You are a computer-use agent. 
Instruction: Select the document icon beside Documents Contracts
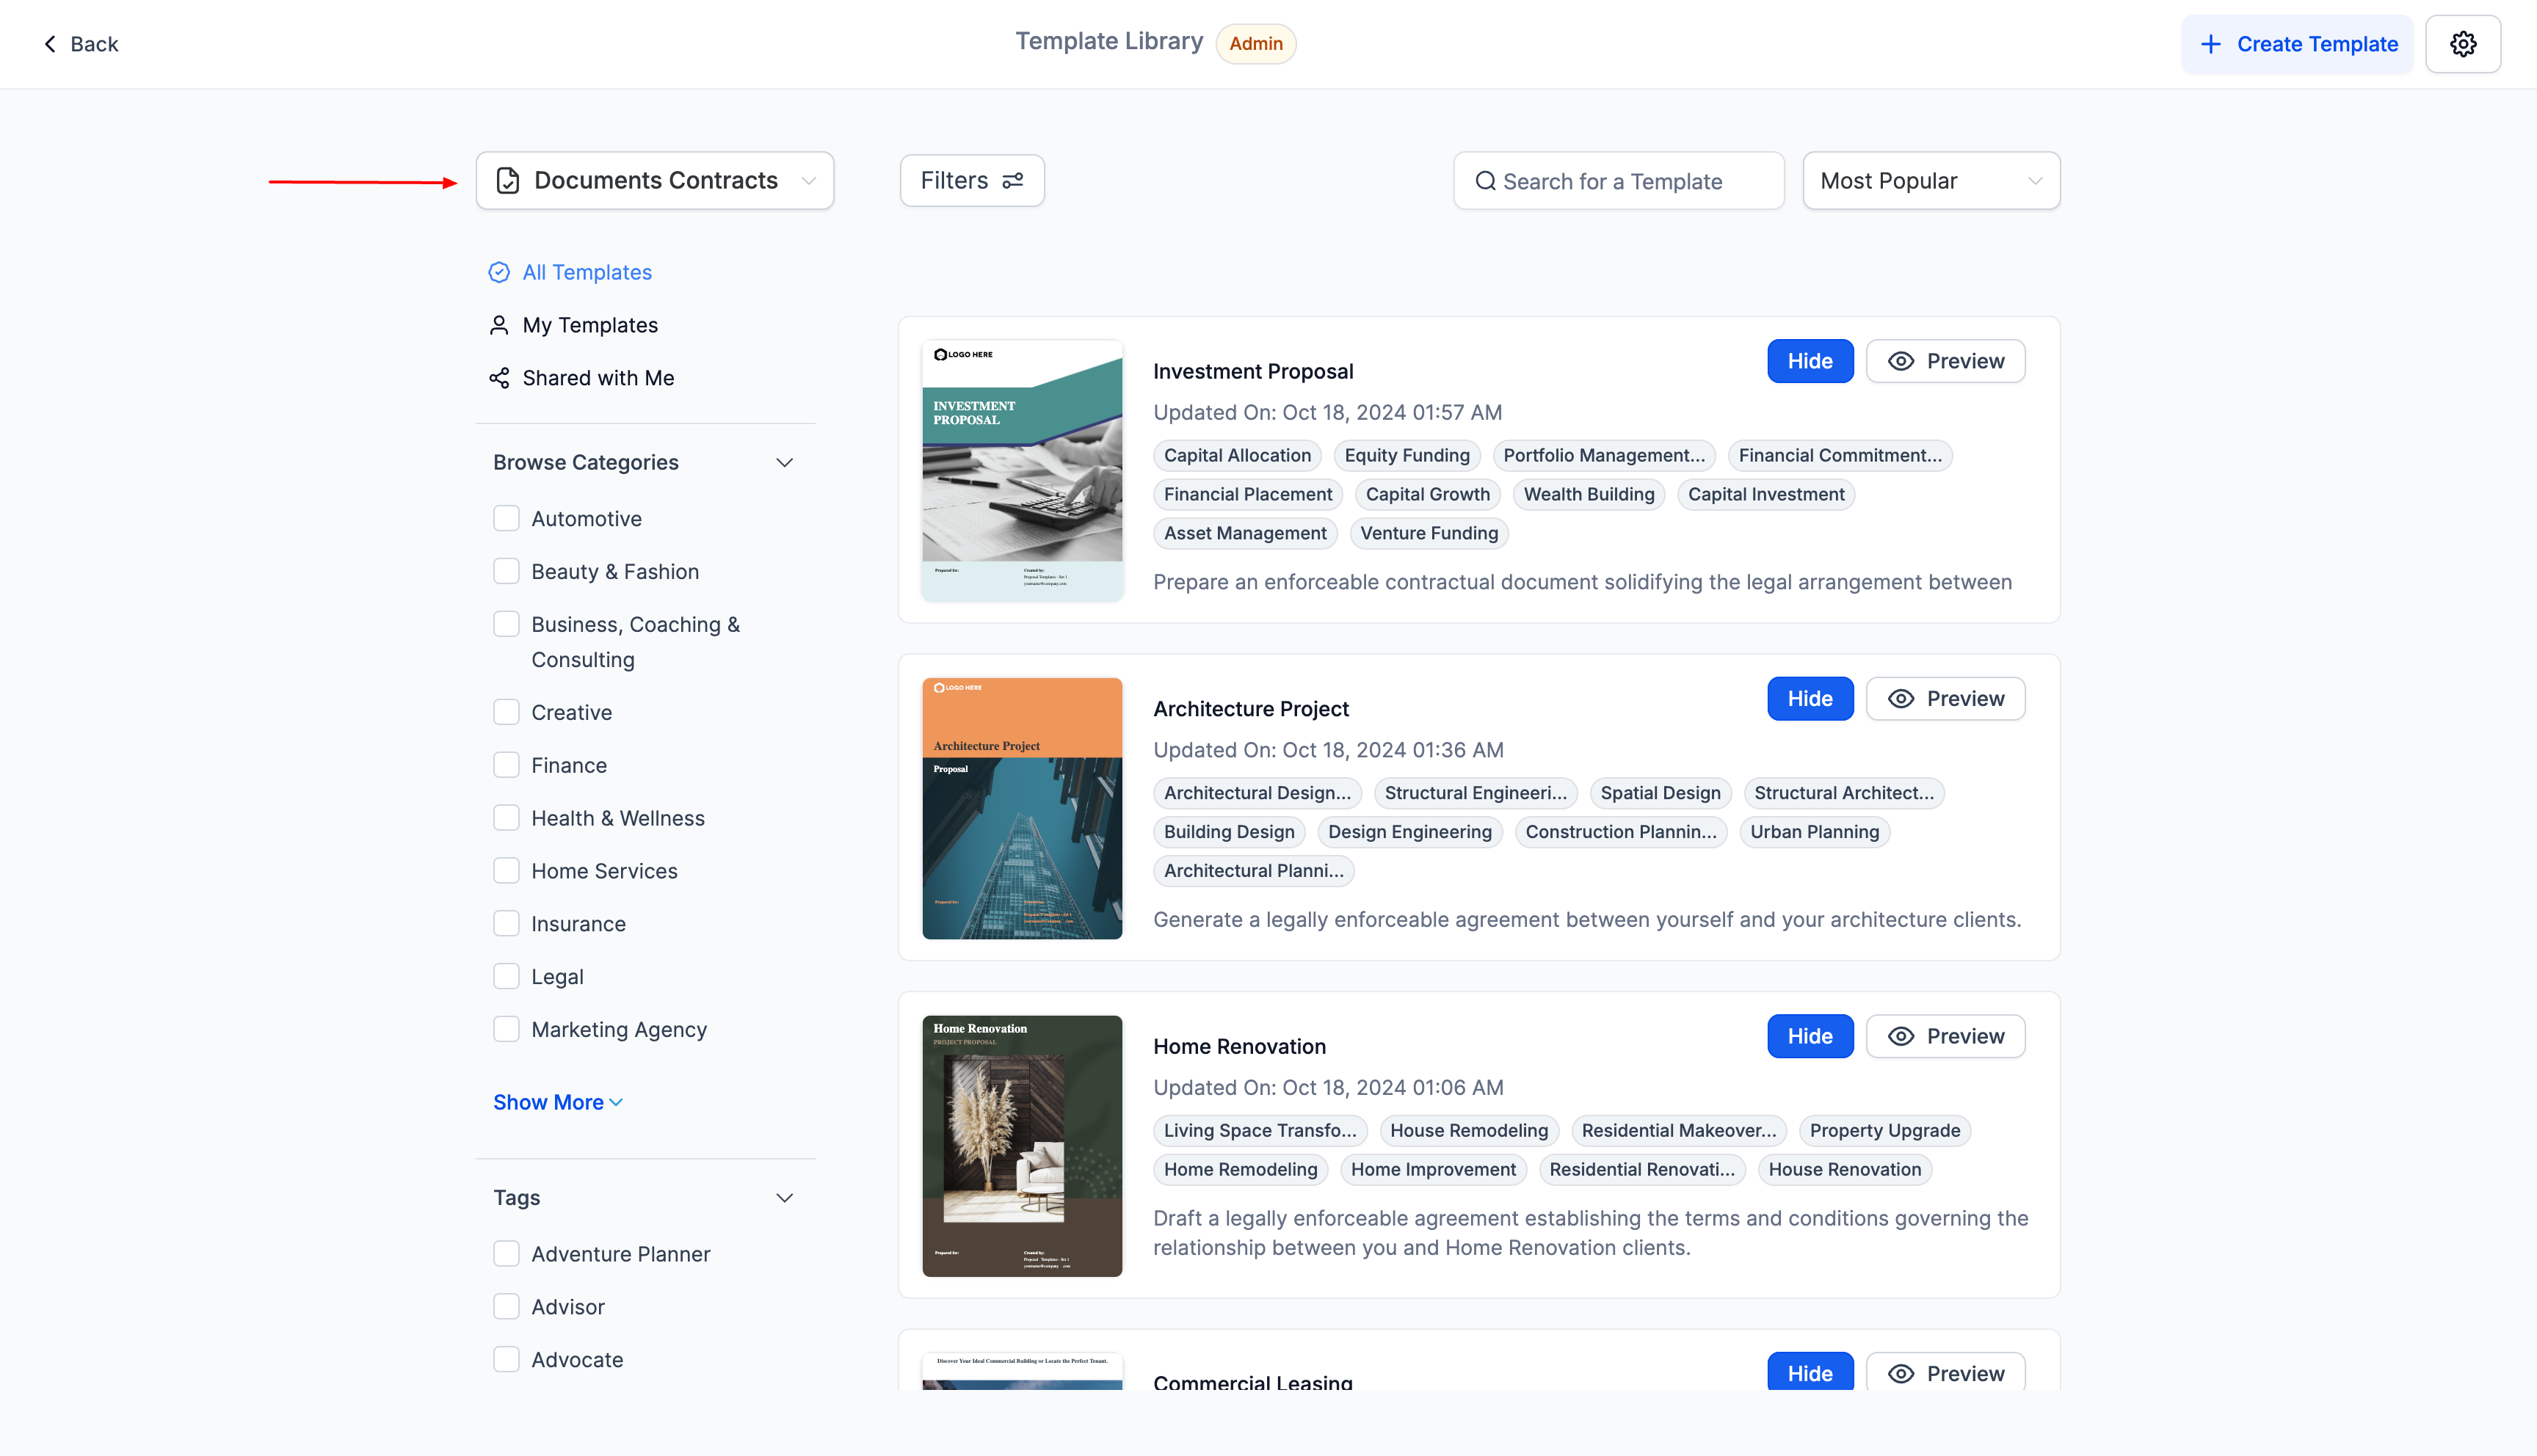tap(509, 180)
